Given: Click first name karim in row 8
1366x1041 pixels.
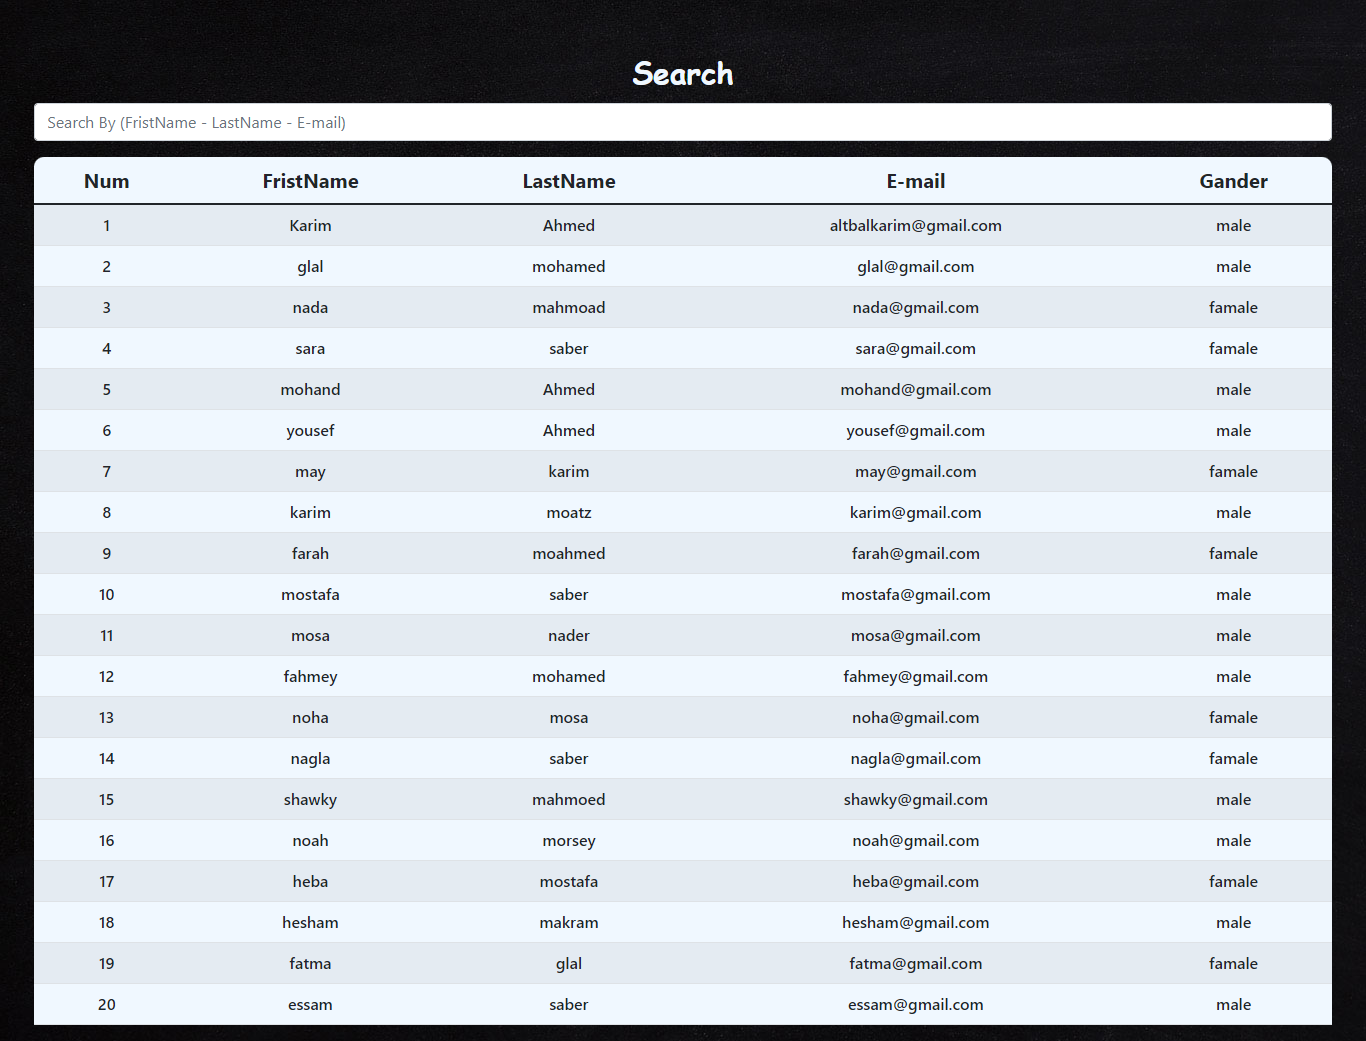Looking at the screenshot, I should [310, 512].
